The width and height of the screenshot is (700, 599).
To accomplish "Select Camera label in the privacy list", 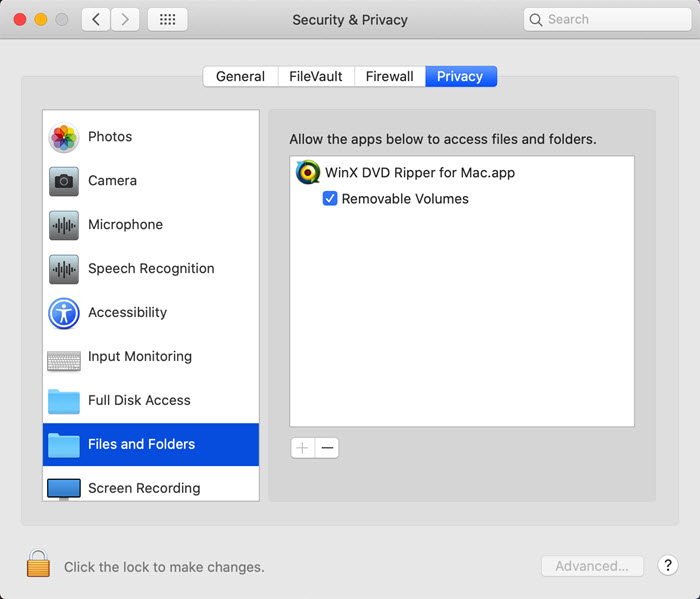I will pos(112,180).
